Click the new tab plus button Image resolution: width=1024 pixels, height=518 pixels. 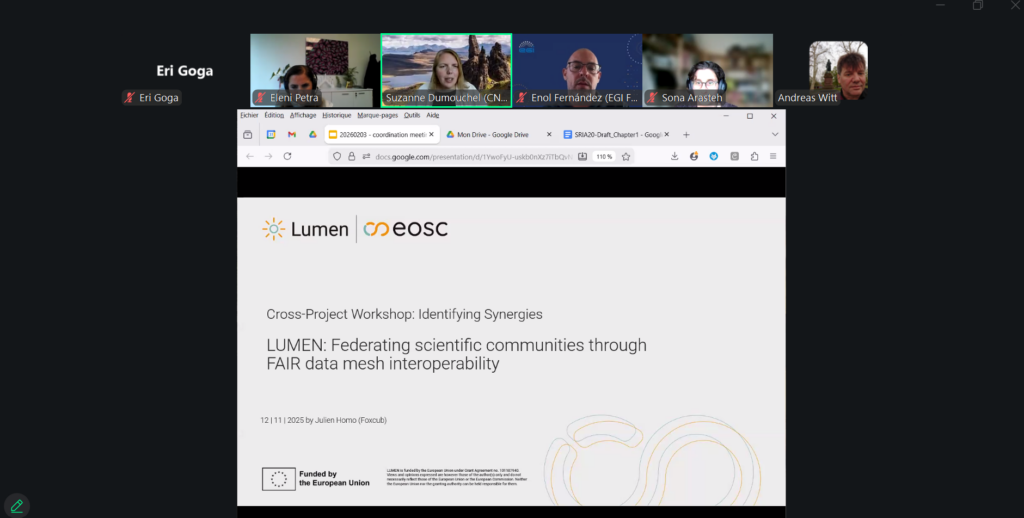(x=686, y=134)
